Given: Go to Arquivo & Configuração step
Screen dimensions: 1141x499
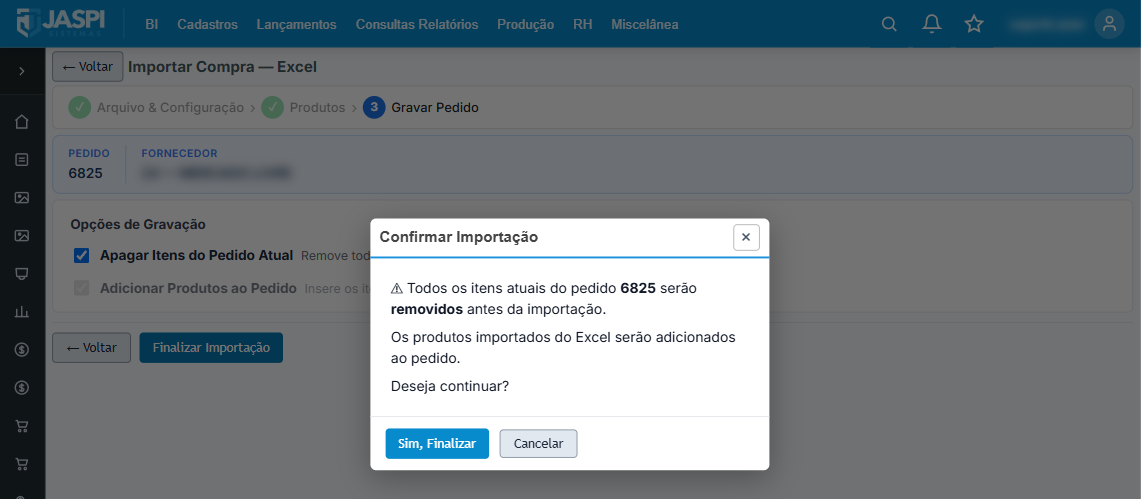Looking at the screenshot, I should 156,108.
